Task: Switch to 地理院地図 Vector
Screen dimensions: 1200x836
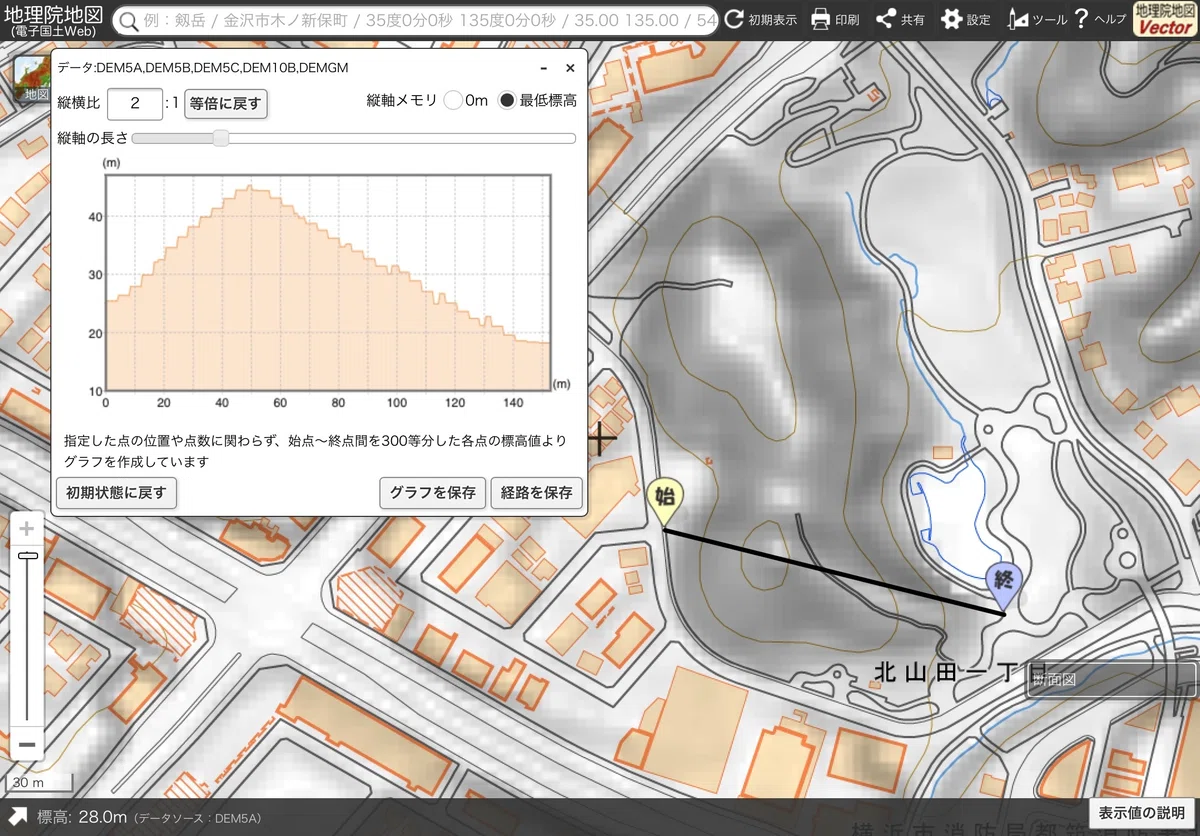Action: (x=1164, y=19)
